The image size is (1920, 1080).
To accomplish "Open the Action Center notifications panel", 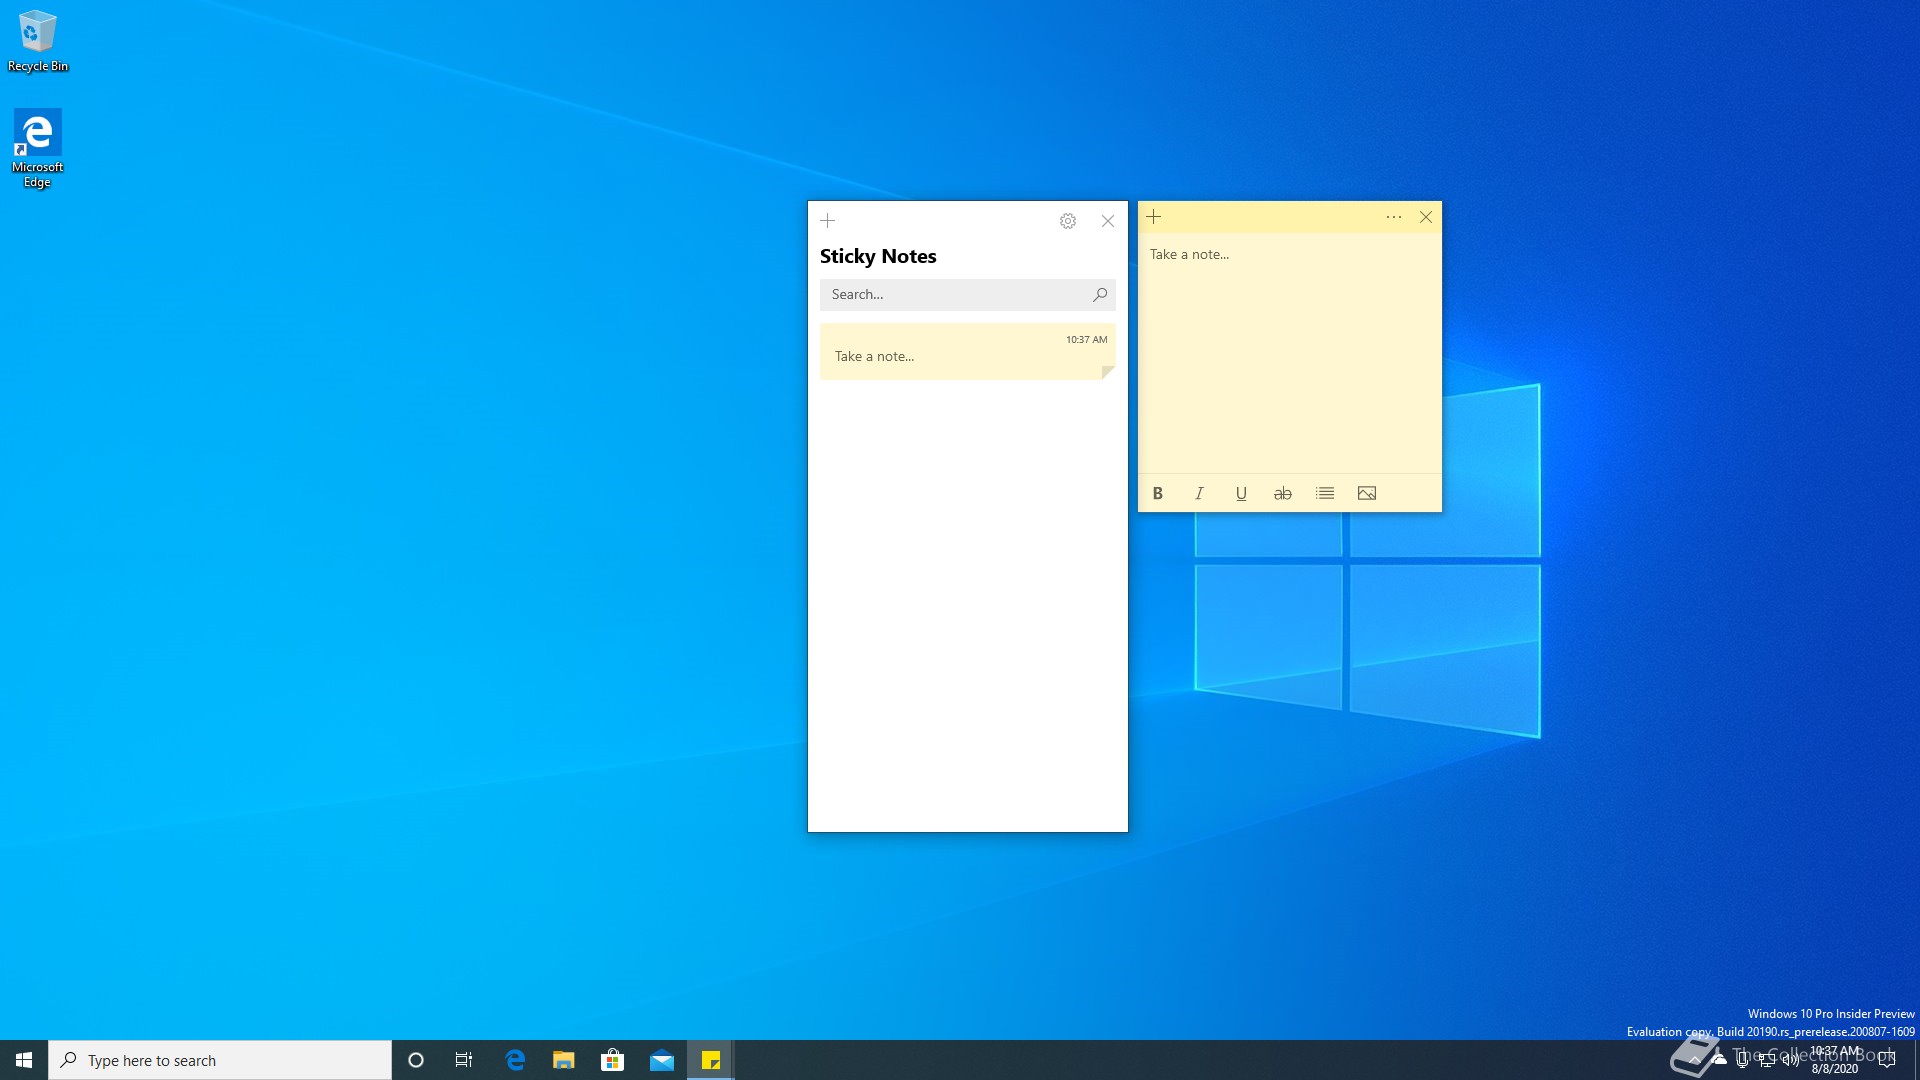I will (1887, 1060).
